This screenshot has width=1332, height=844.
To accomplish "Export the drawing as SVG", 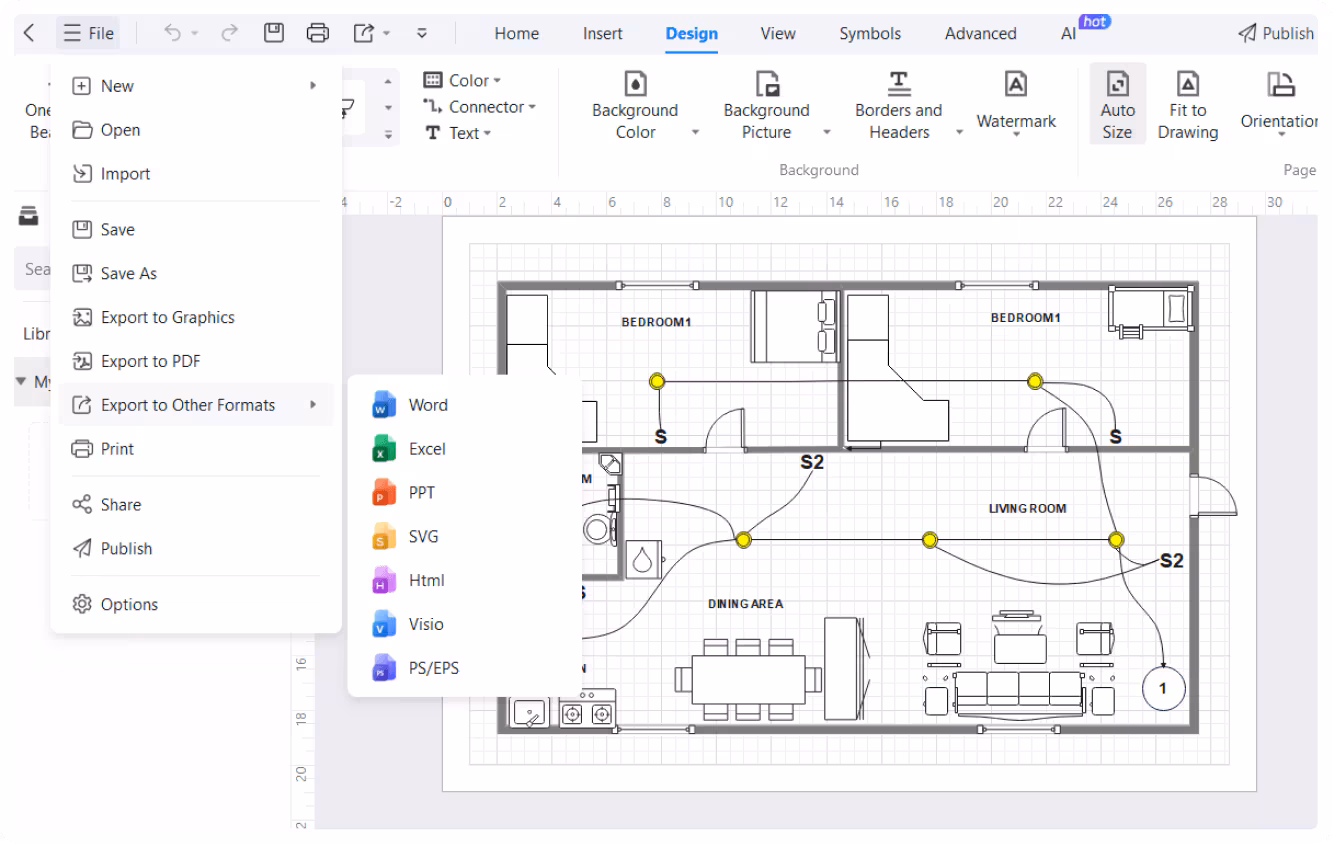I will pyautogui.click(x=421, y=536).
